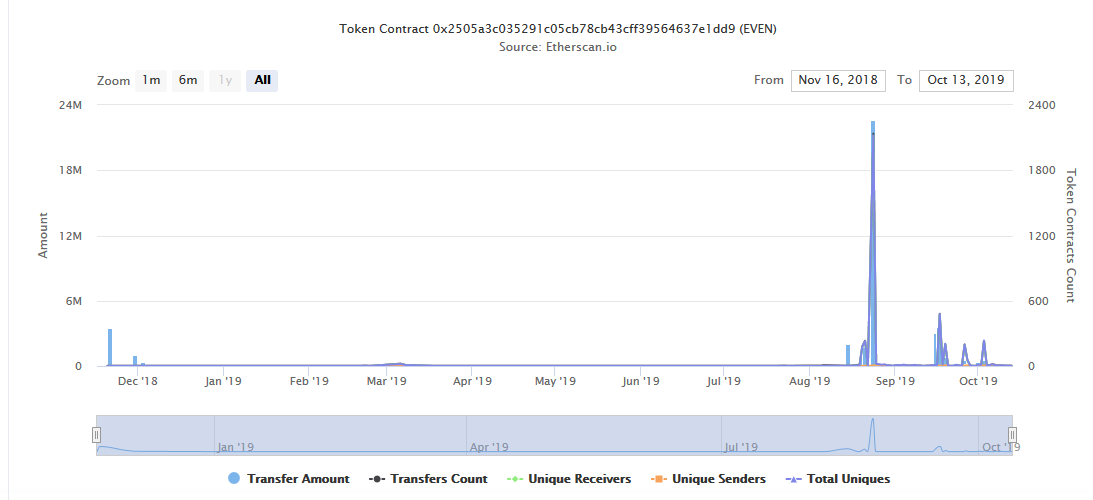
Task: Click the tallest spike bar in late August 2019
Action: (x=873, y=240)
